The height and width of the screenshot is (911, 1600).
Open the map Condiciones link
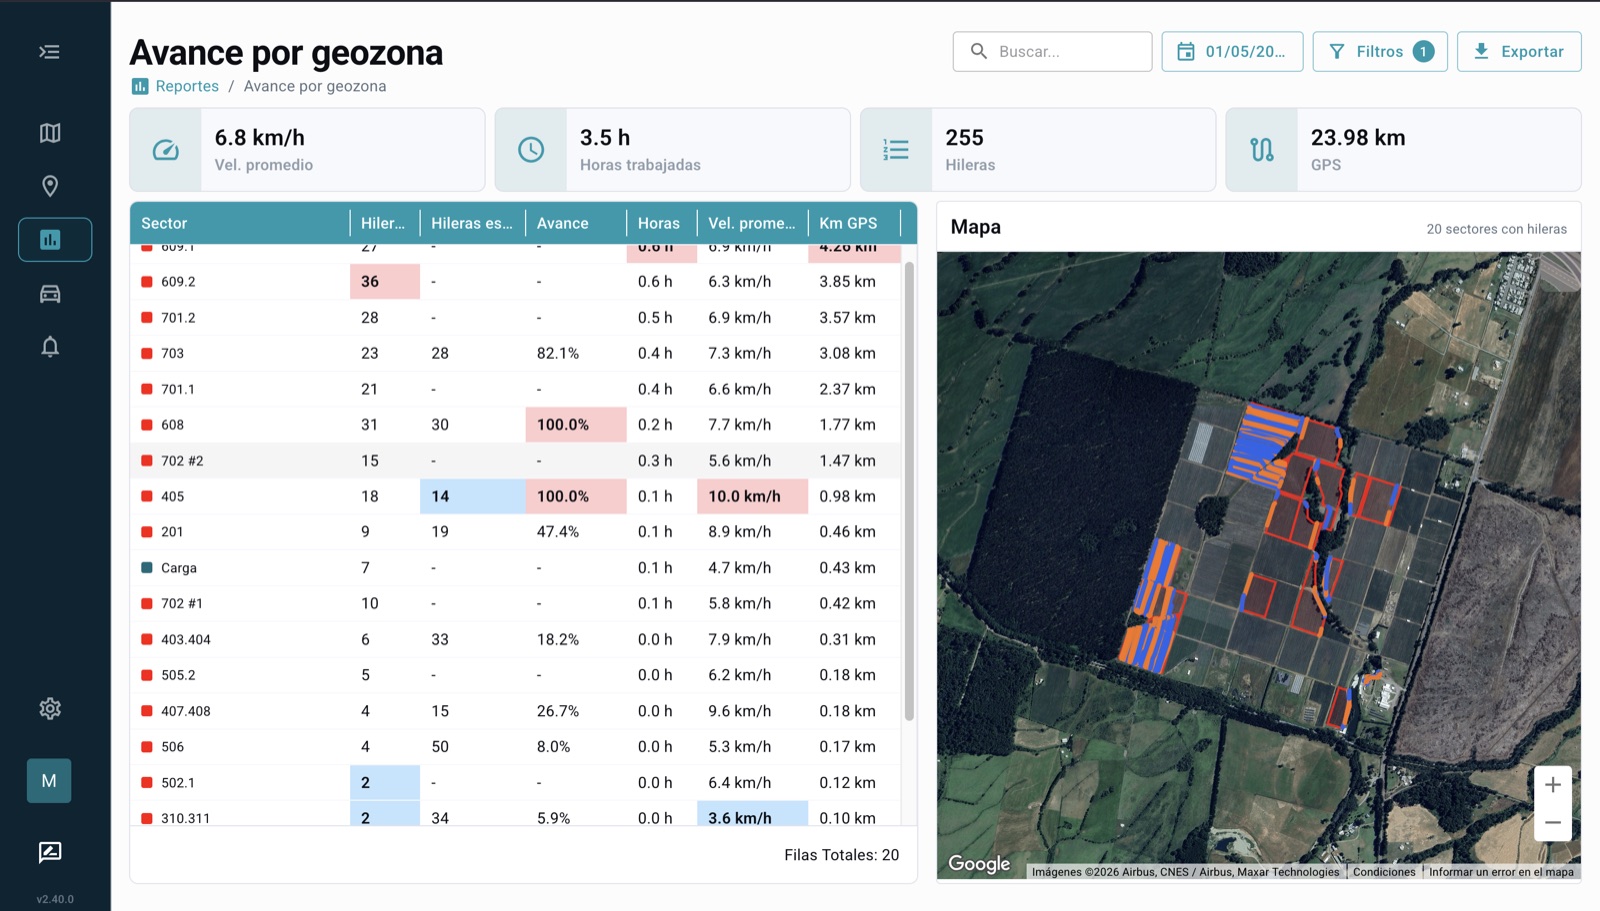pyautogui.click(x=1384, y=872)
